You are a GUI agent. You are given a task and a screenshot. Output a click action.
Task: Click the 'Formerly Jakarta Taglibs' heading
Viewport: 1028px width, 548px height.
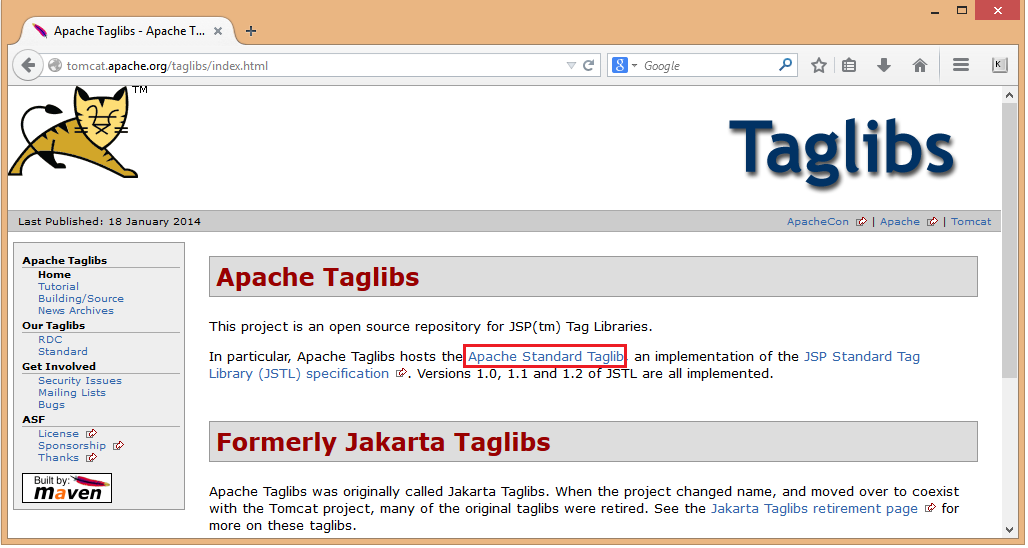click(x=383, y=442)
